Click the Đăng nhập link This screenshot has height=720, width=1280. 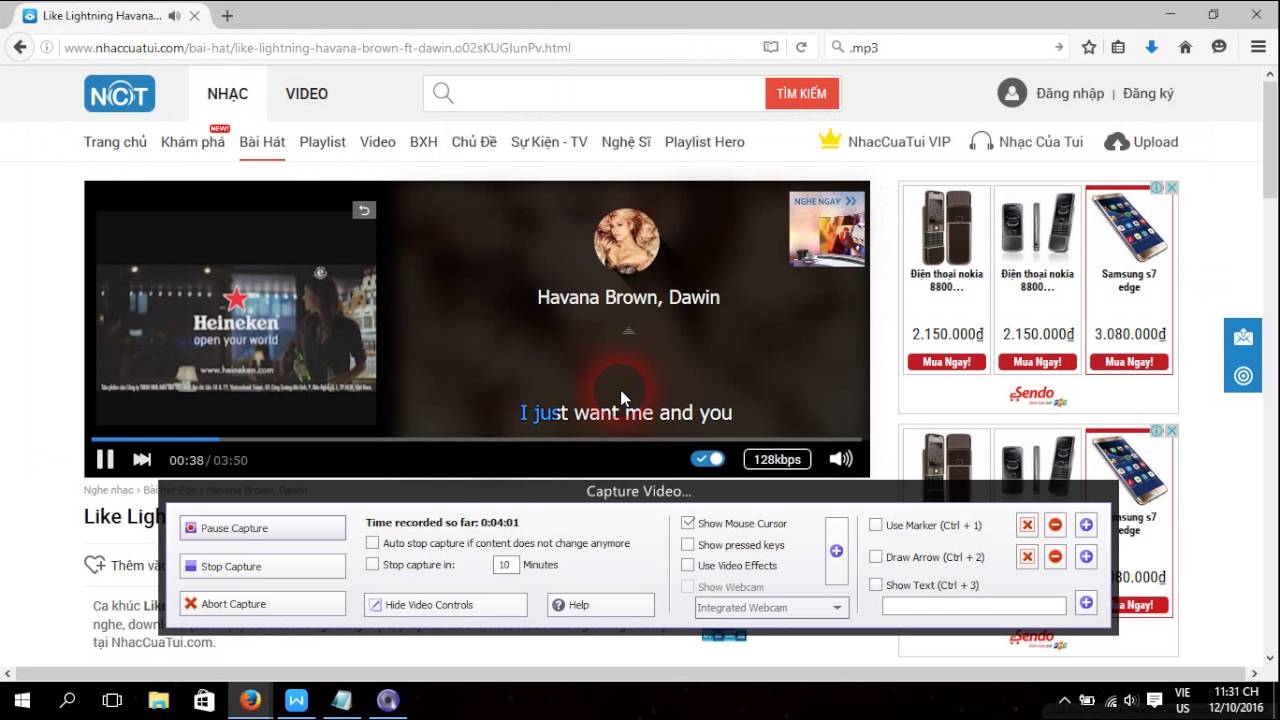click(x=1070, y=93)
